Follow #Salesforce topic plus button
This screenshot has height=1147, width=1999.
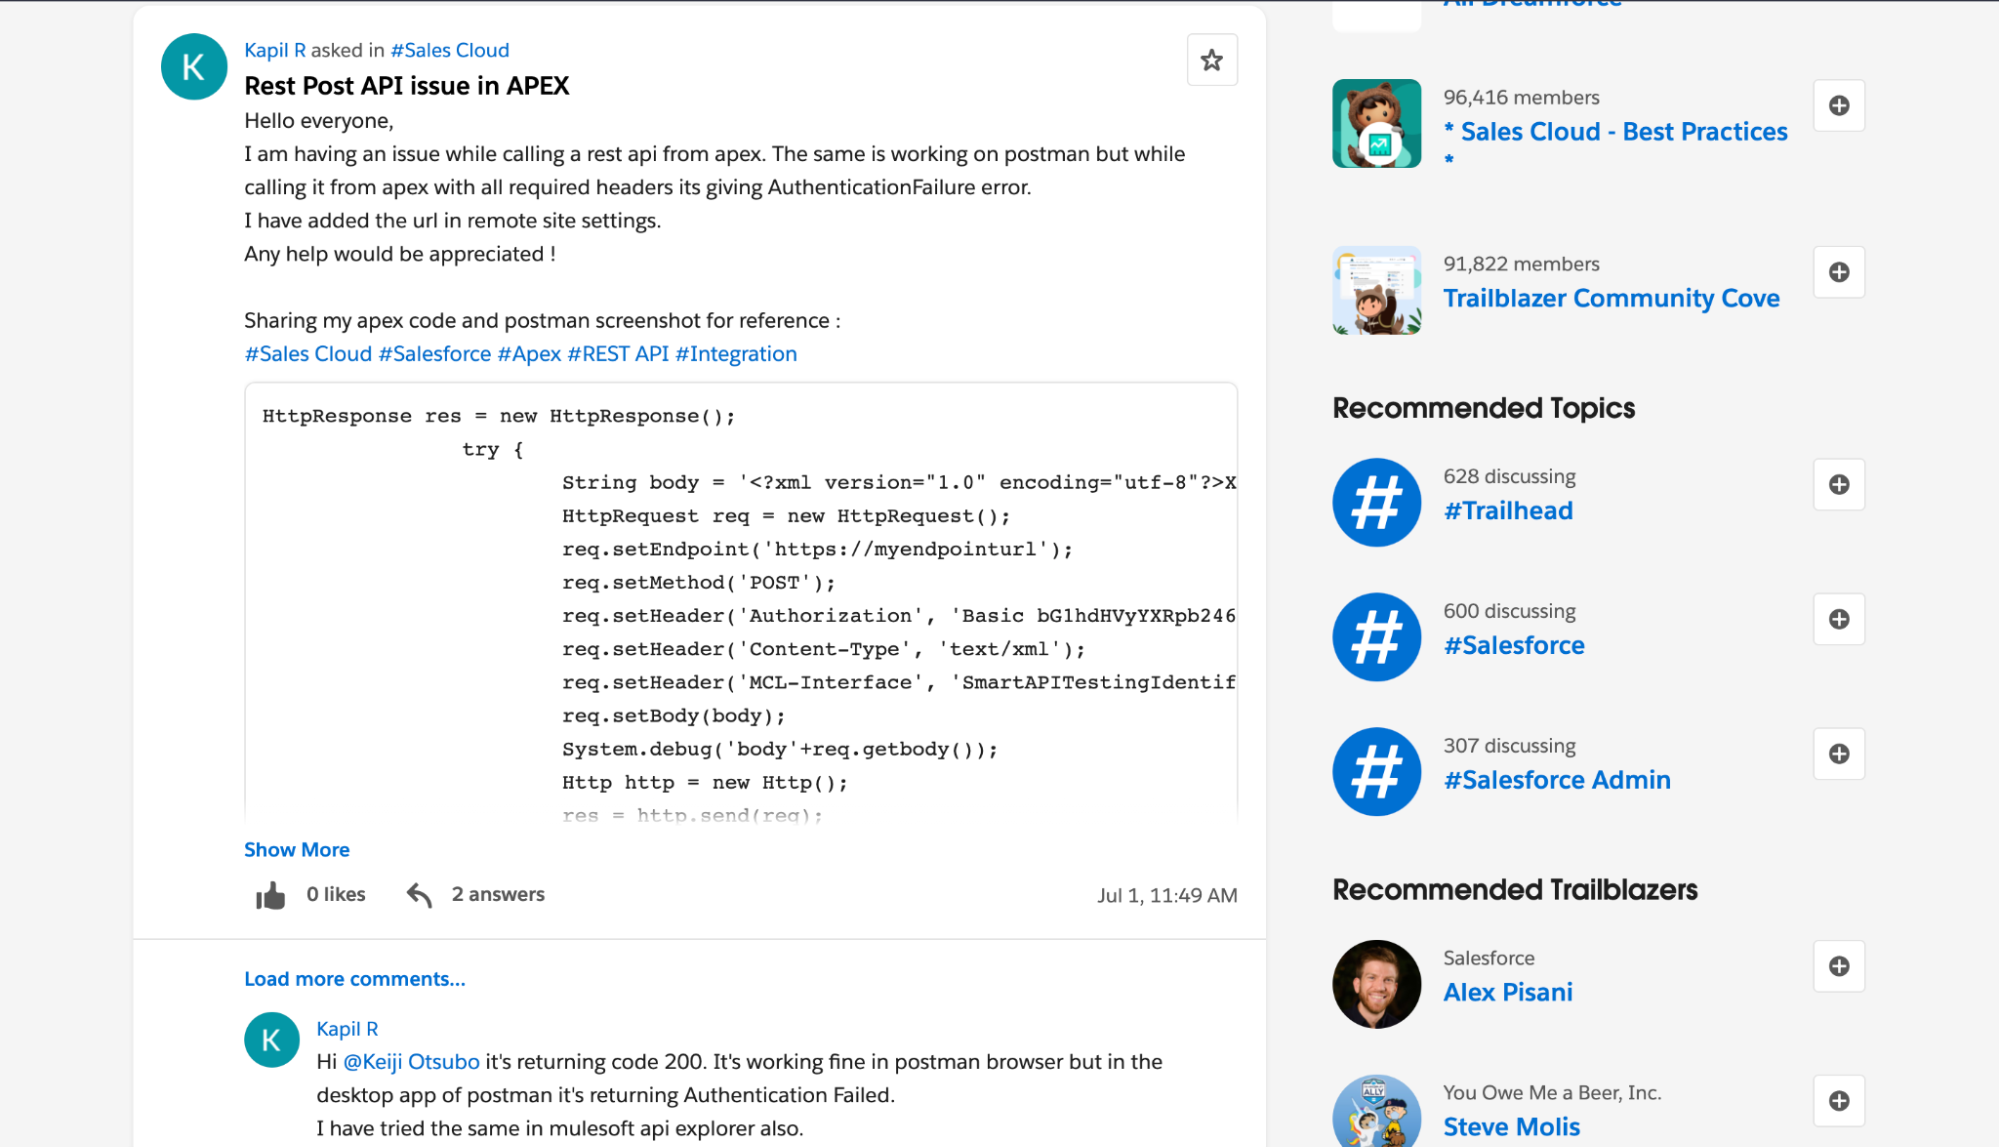point(1838,619)
